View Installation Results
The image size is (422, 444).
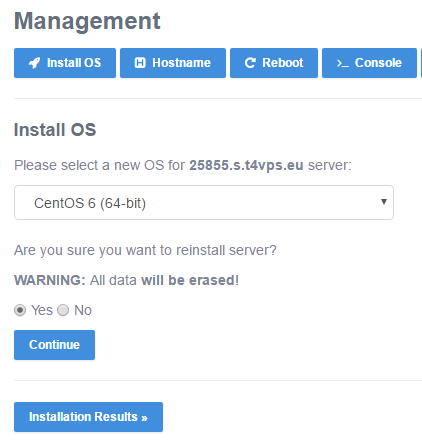[x=88, y=417]
